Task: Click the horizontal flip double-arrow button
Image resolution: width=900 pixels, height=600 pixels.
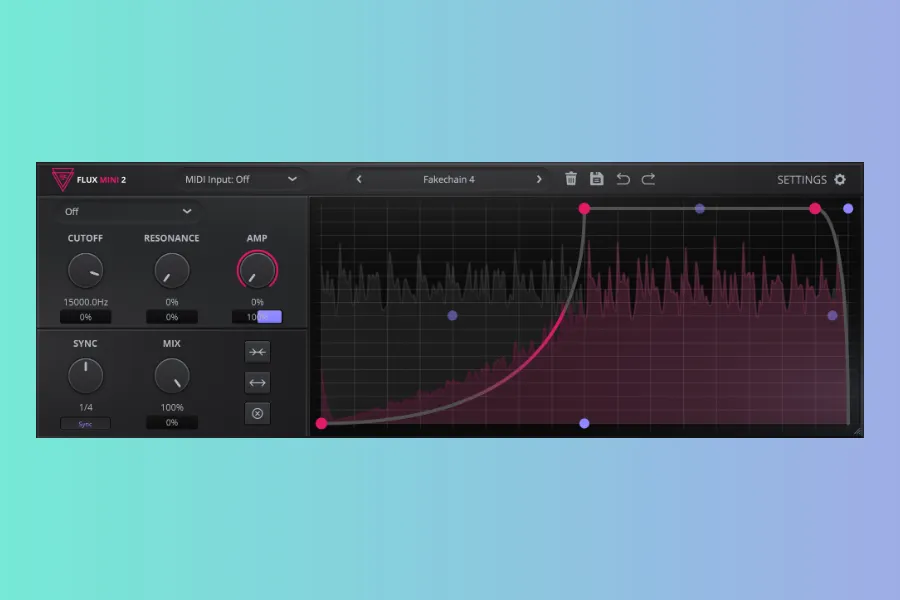Action: click(257, 382)
